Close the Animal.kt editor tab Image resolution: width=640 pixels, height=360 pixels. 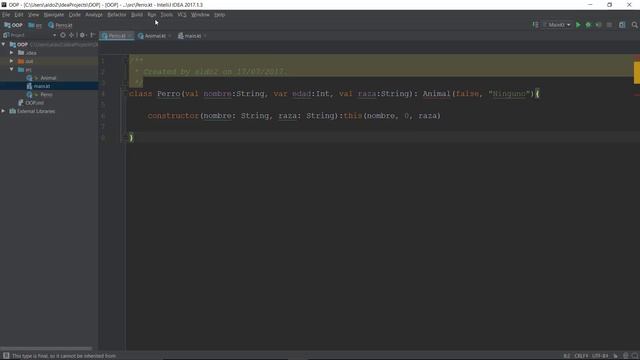[x=169, y=36]
